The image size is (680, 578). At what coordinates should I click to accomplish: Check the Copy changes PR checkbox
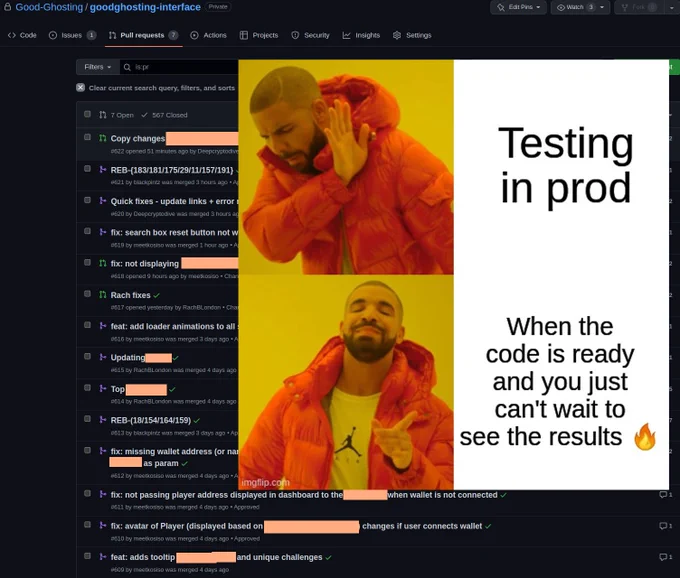(88, 137)
